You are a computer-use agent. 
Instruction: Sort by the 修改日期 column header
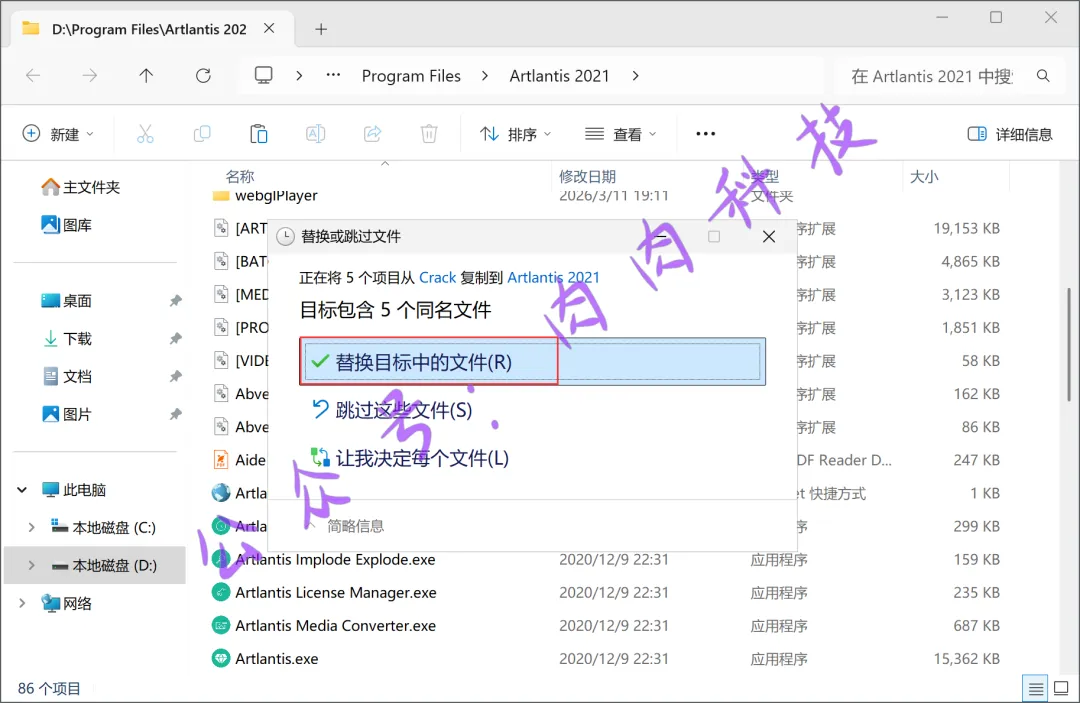tap(587, 177)
